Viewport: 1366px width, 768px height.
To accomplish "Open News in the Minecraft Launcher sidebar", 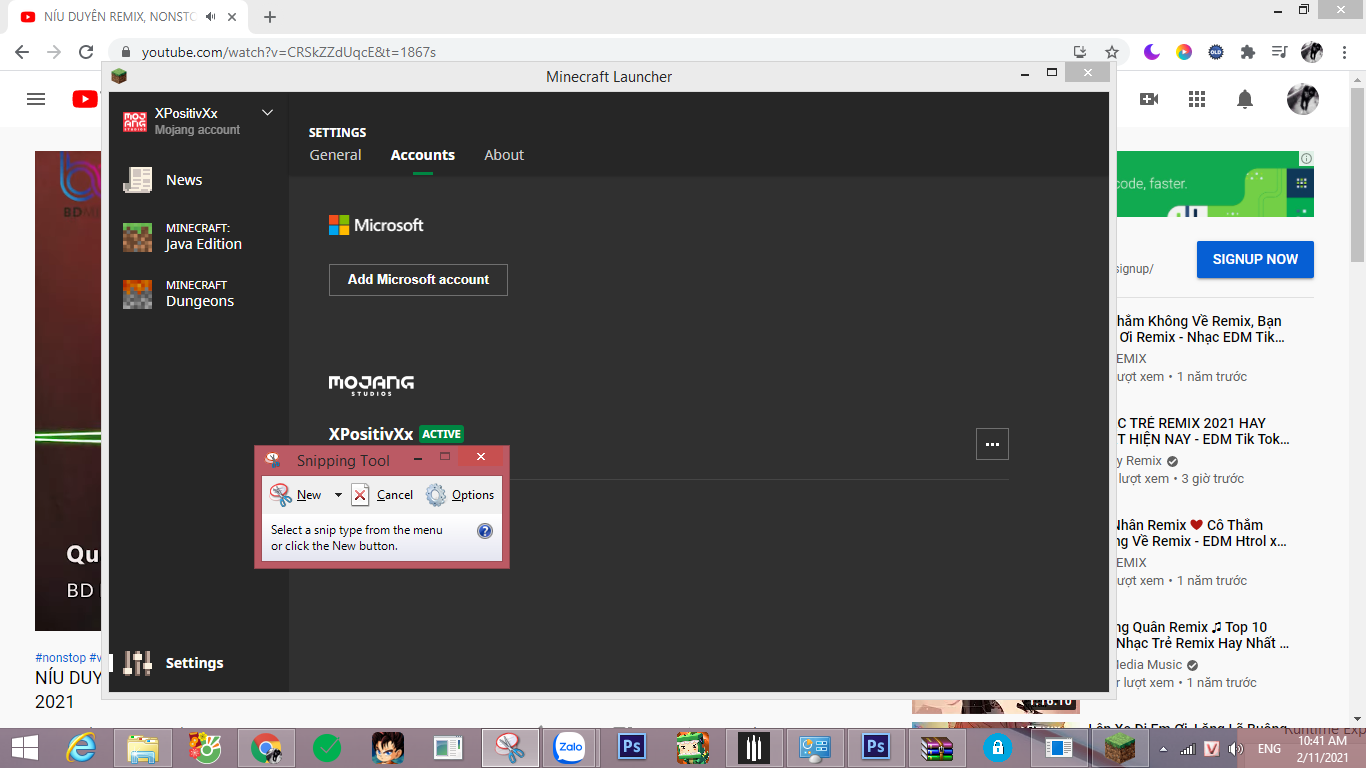I will point(185,180).
